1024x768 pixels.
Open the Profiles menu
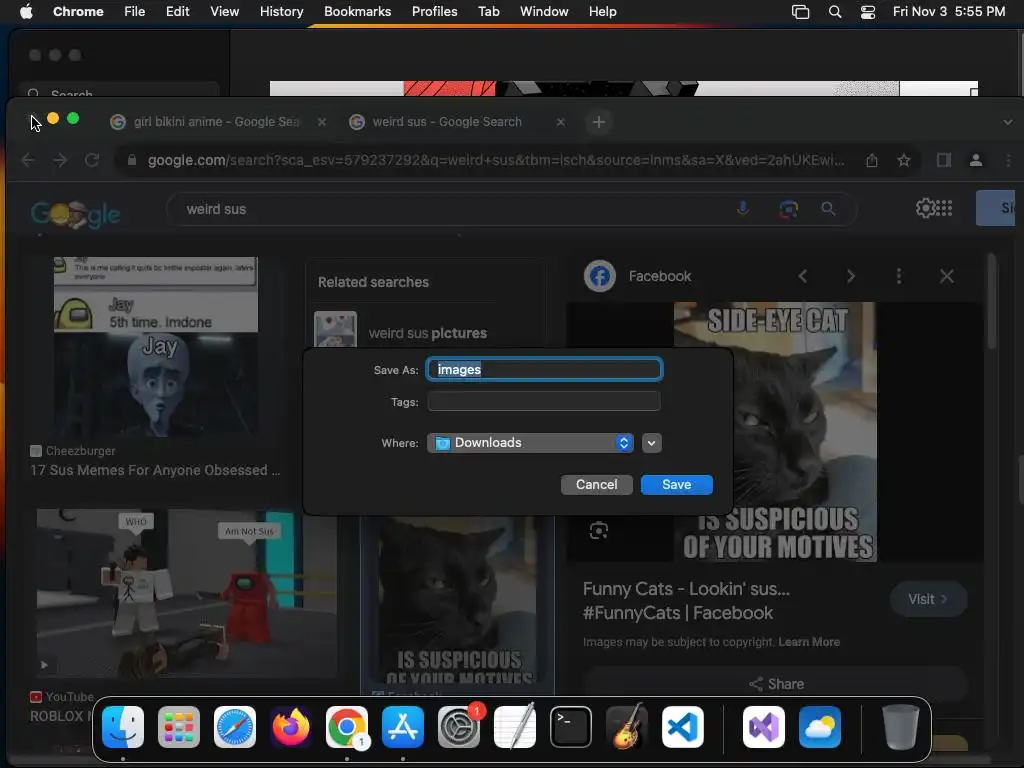click(434, 12)
